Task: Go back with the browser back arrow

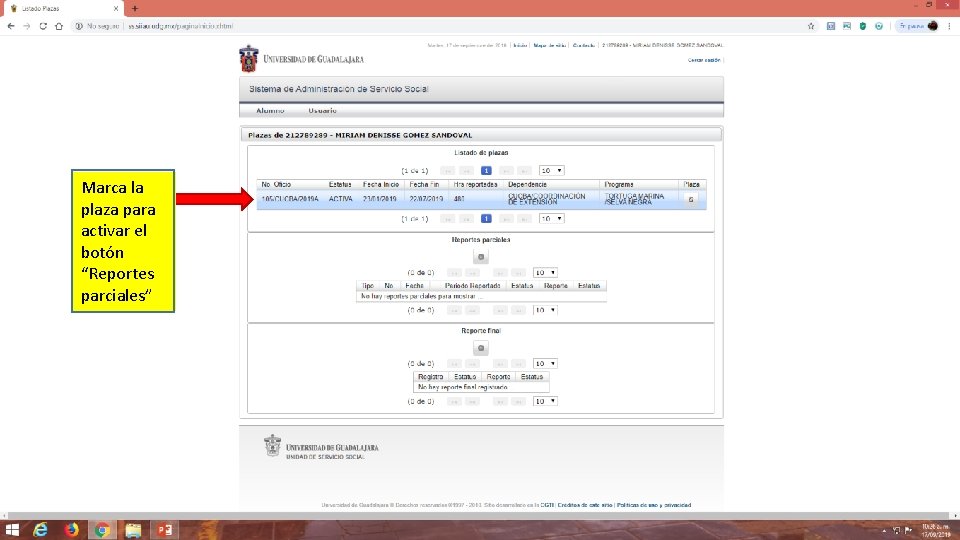Action: [10, 26]
